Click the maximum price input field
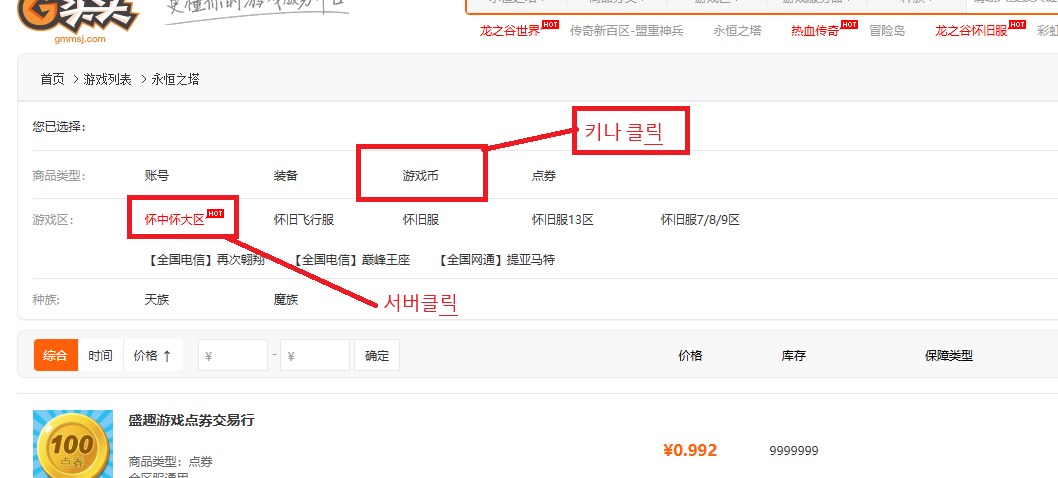This screenshot has width=1058, height=478. coord(315,355)
